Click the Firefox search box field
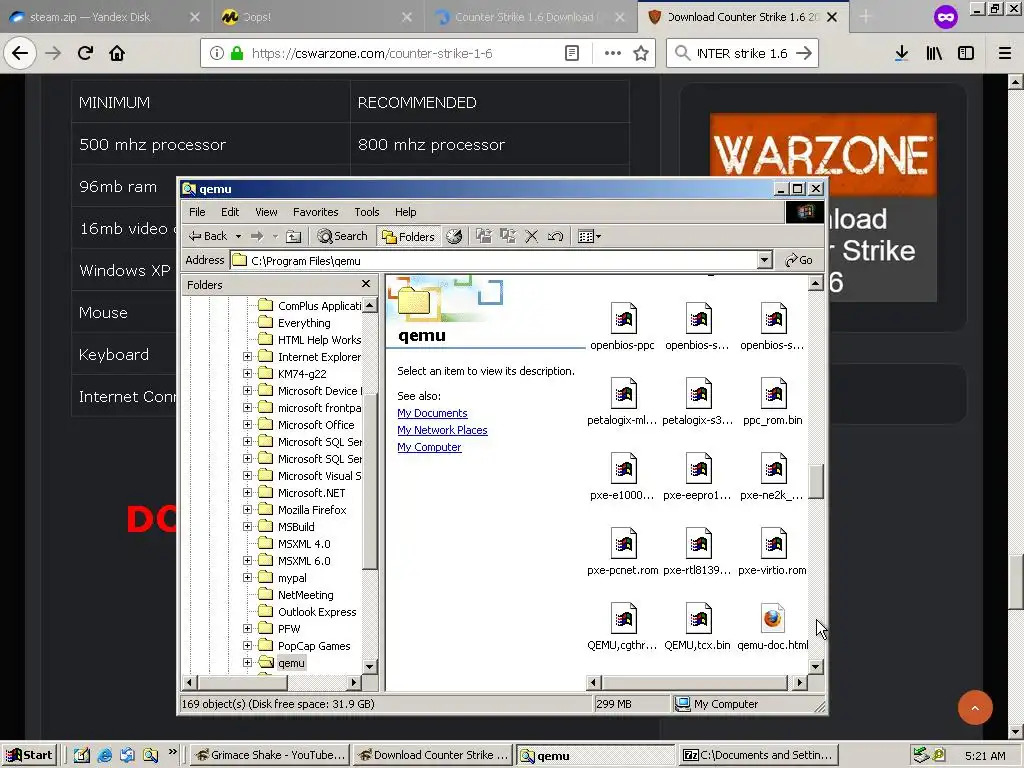 (742, 54)
